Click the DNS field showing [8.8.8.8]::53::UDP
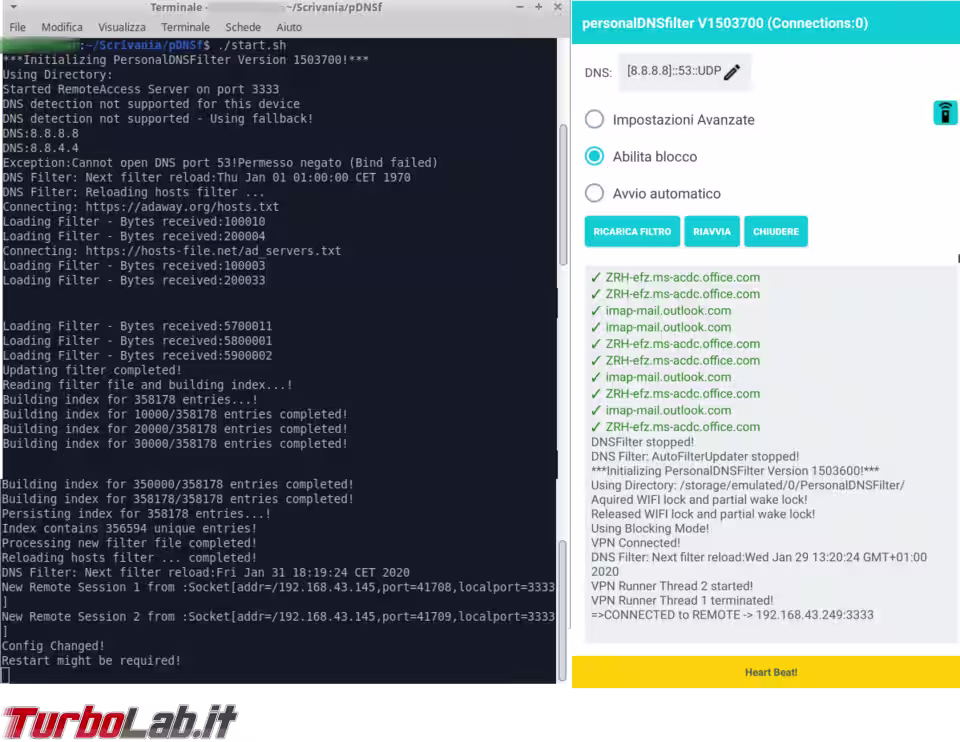 coord(684,72)
